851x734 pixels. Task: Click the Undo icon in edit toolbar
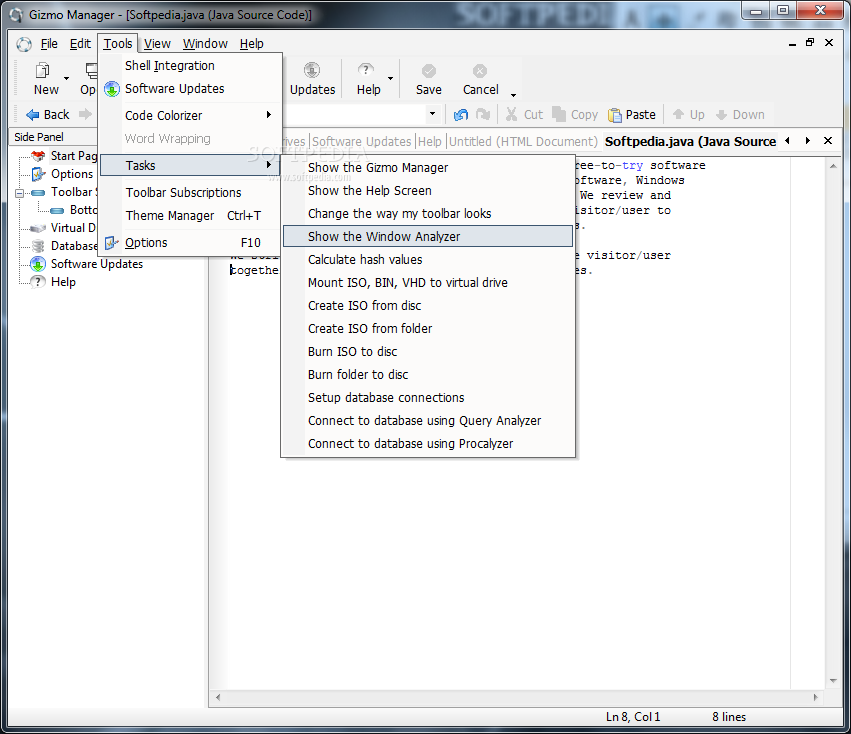point(461,115)
